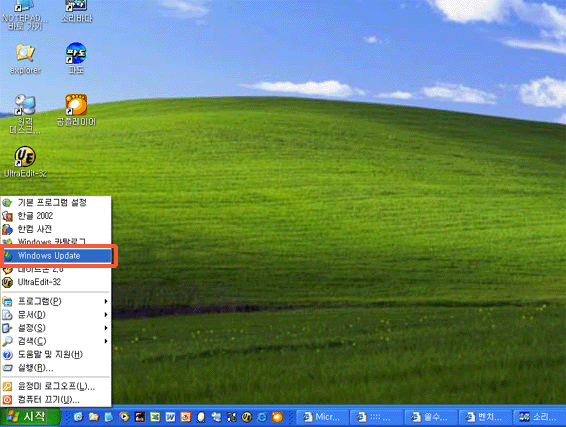The width and height of the screenshot is (566, 427).
Task: Click the orange GOM Player quick launch icon
Action: pyautogui.click(x=277, y=417)
